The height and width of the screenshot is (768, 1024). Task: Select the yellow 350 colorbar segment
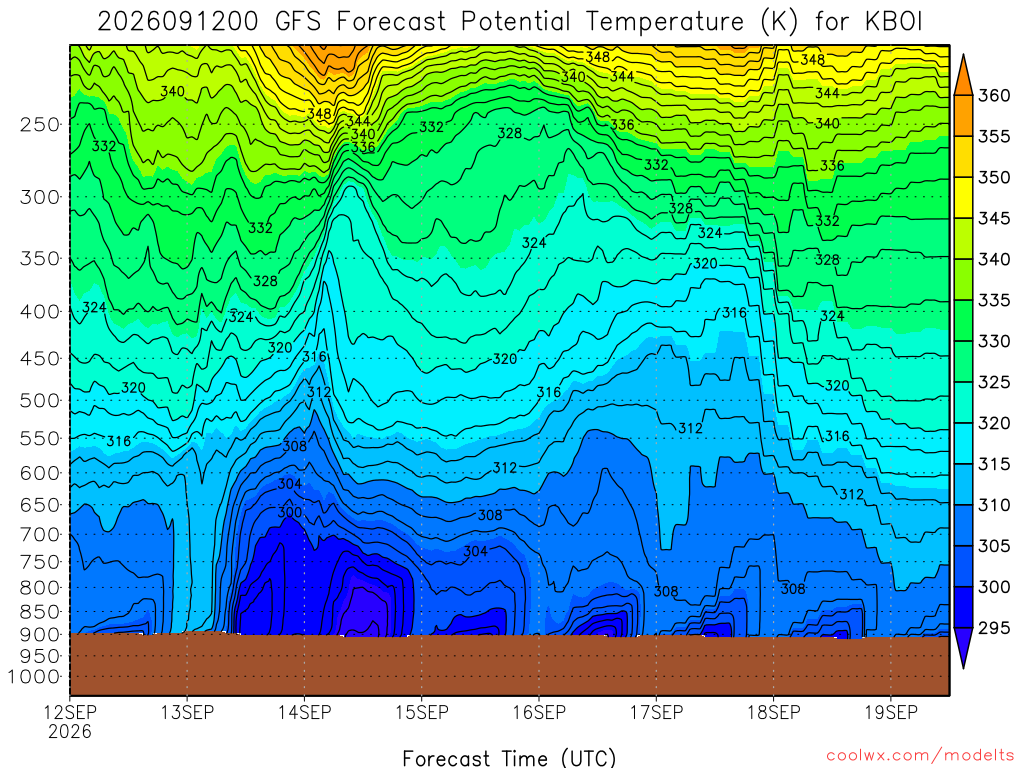coord(963,198)
